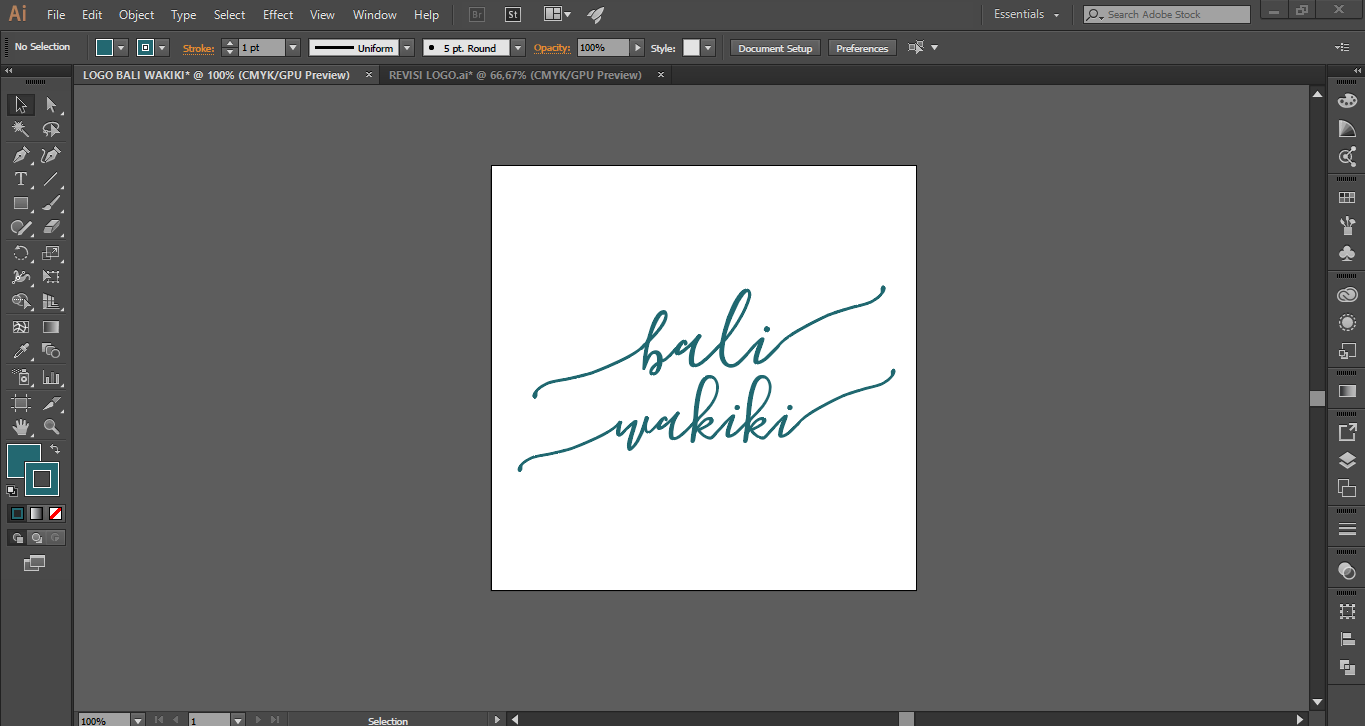Select the Shape Builder tool

click(x=21, y=301)
